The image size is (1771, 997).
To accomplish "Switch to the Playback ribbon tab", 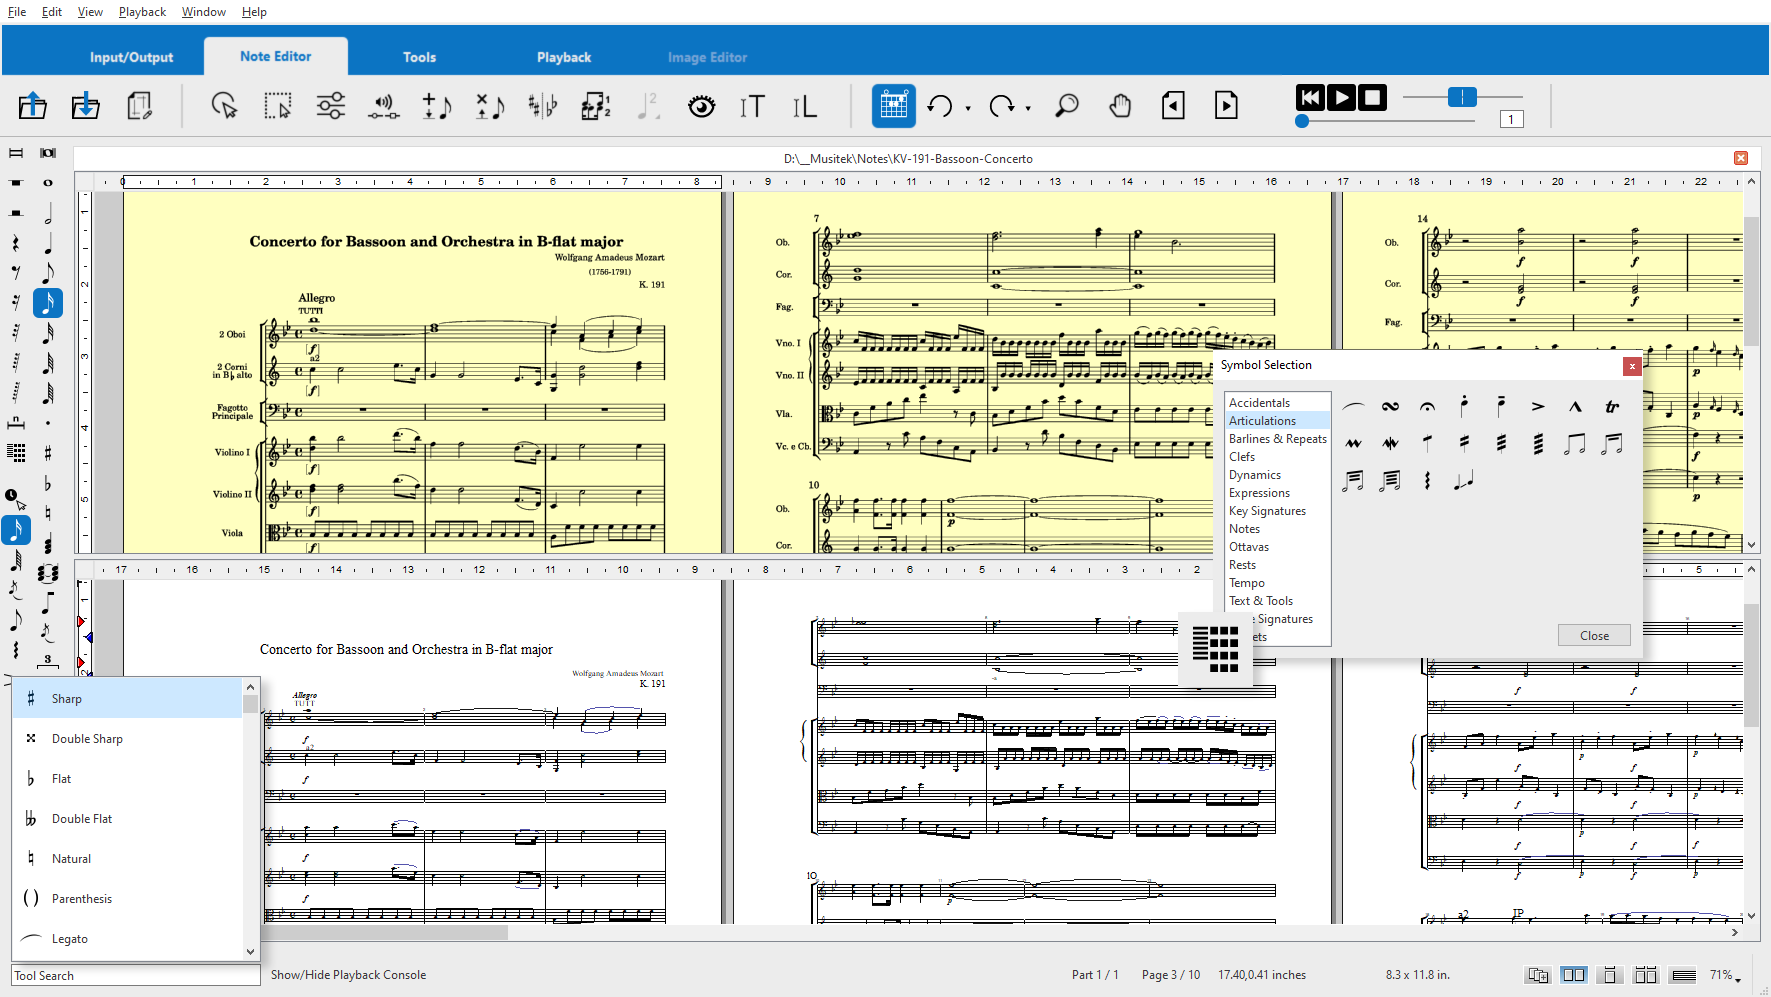I will (x=564, y=57).
